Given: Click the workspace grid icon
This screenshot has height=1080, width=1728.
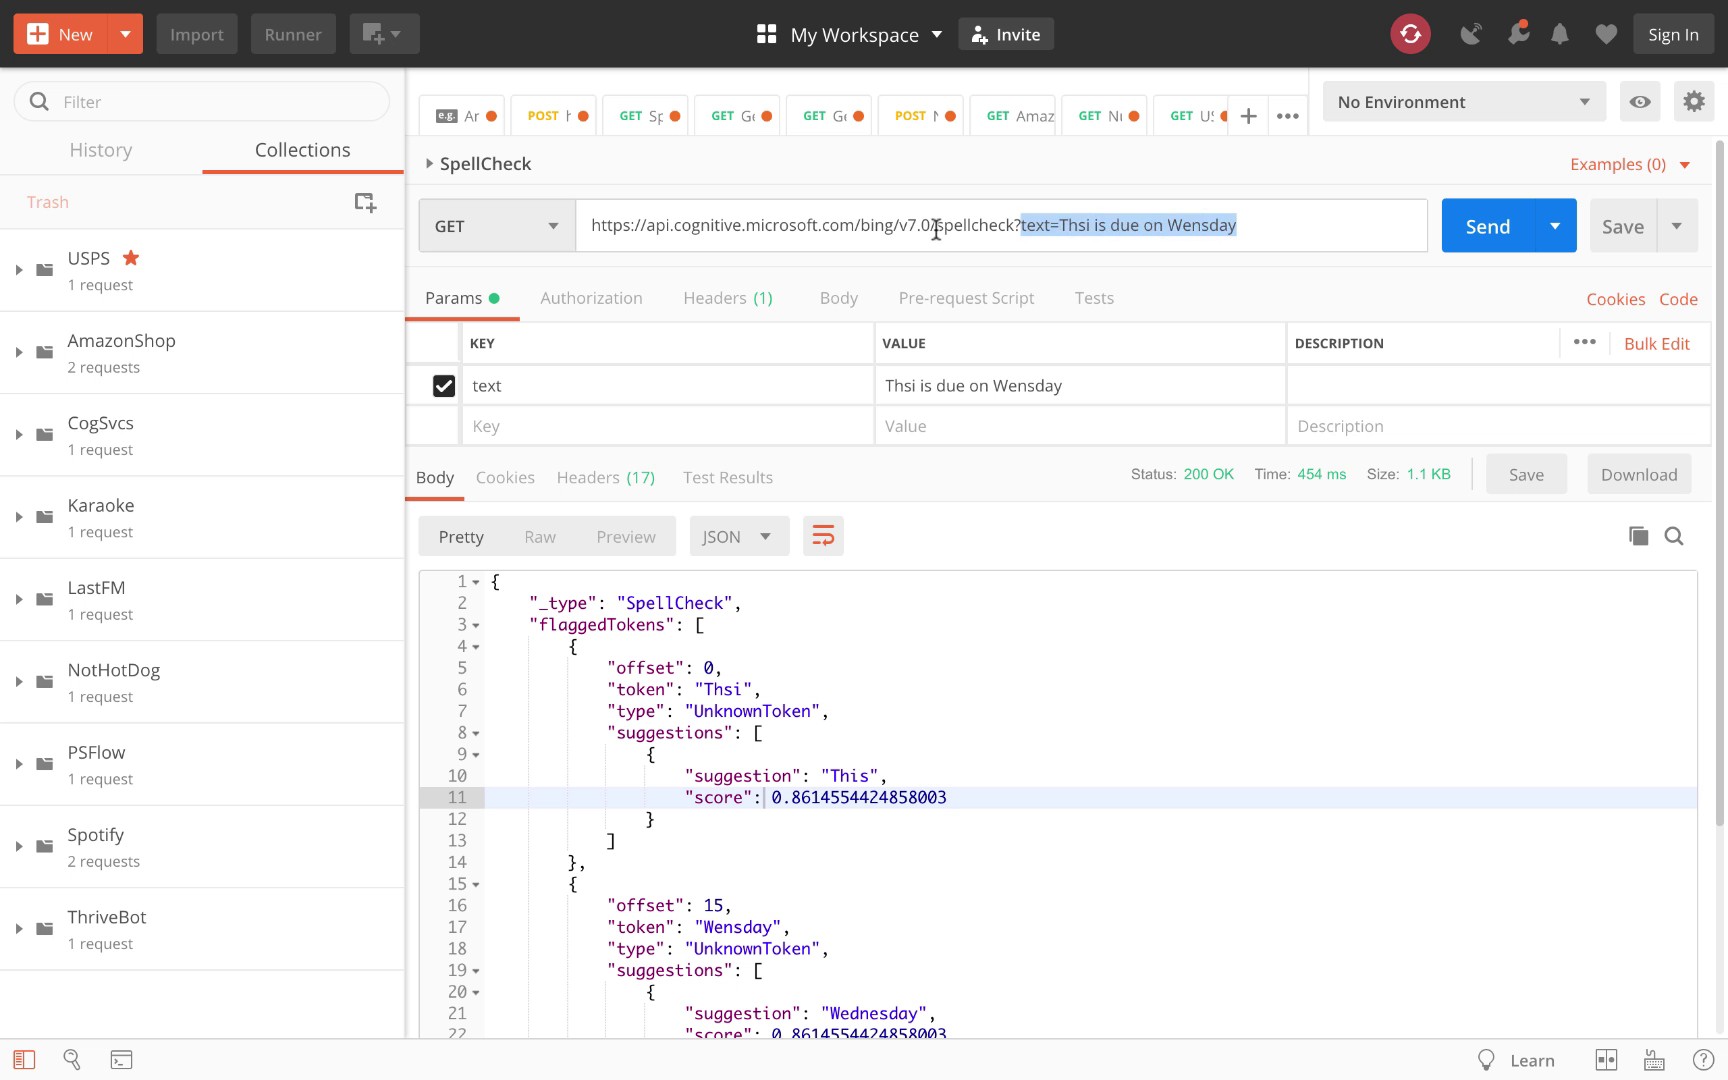Looking at the screenshot, I should pyautogui.click(x=767, y=34).
